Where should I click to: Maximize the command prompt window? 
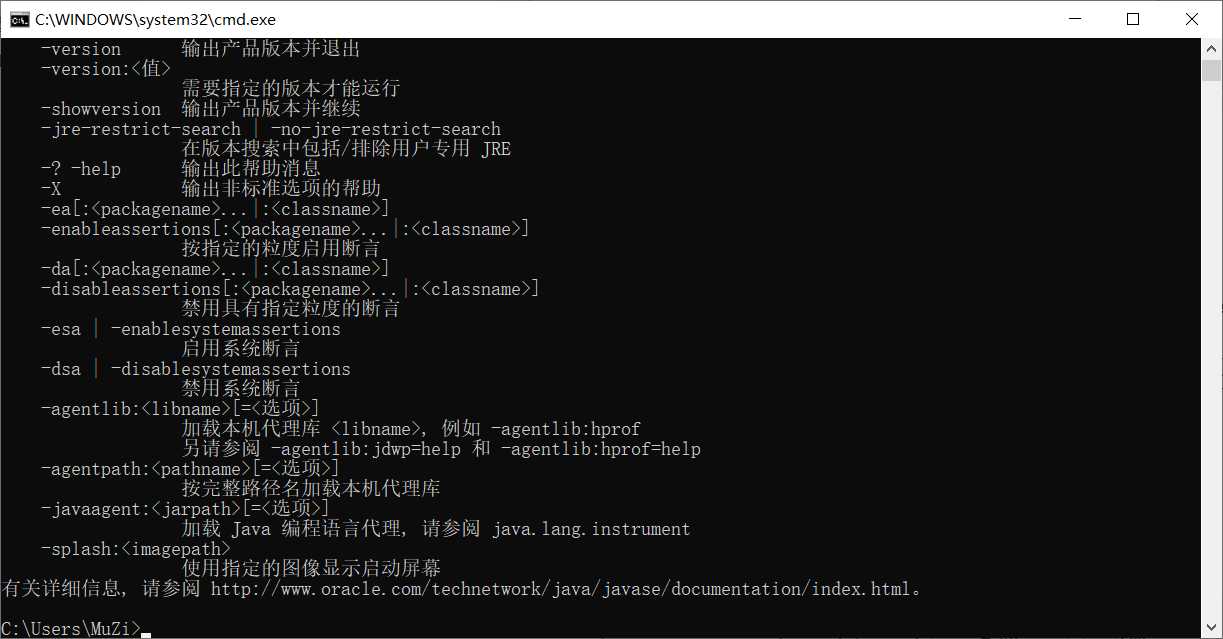1133,19
